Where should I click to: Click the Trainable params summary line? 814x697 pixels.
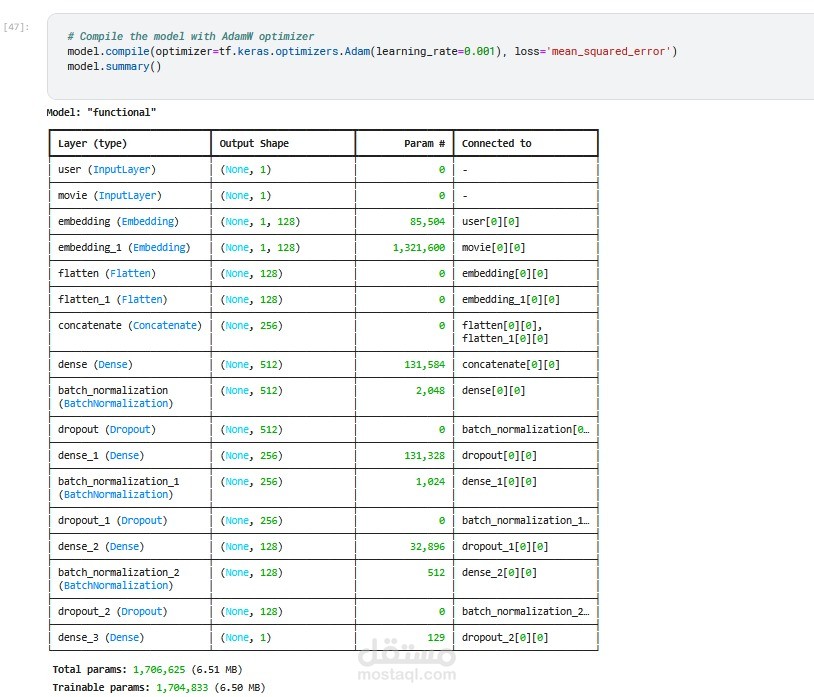(x=158, y=687)
